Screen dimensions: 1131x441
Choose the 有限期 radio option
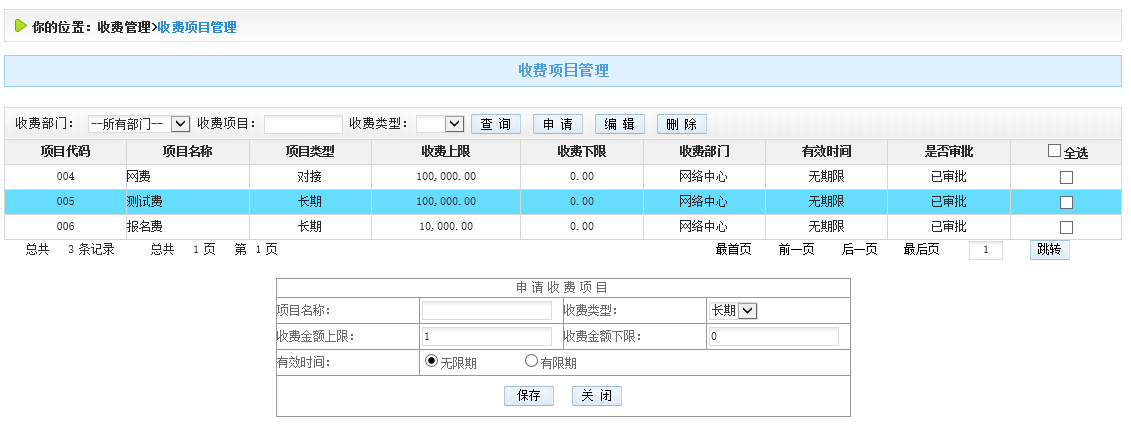pyautogui.click(x=531, y=361)
